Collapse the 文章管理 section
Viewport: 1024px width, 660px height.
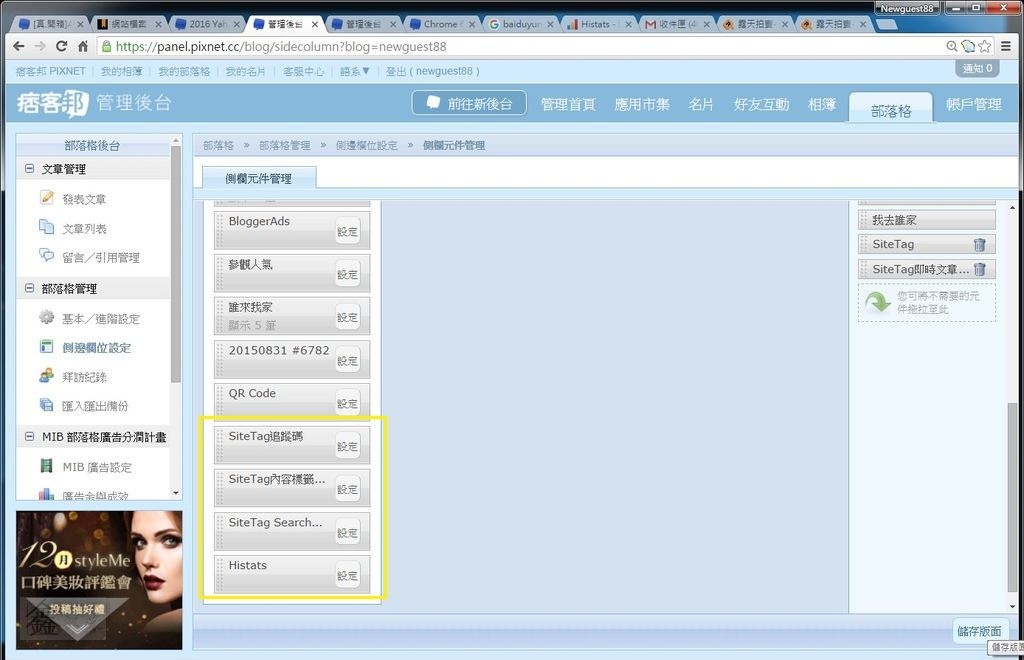coord(29,168)
